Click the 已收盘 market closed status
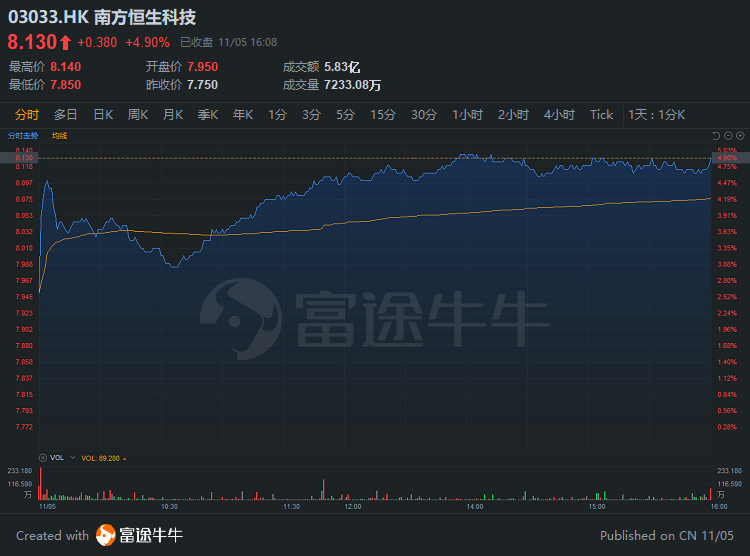Viewport: 750px width, 556px height. point(197,43)
